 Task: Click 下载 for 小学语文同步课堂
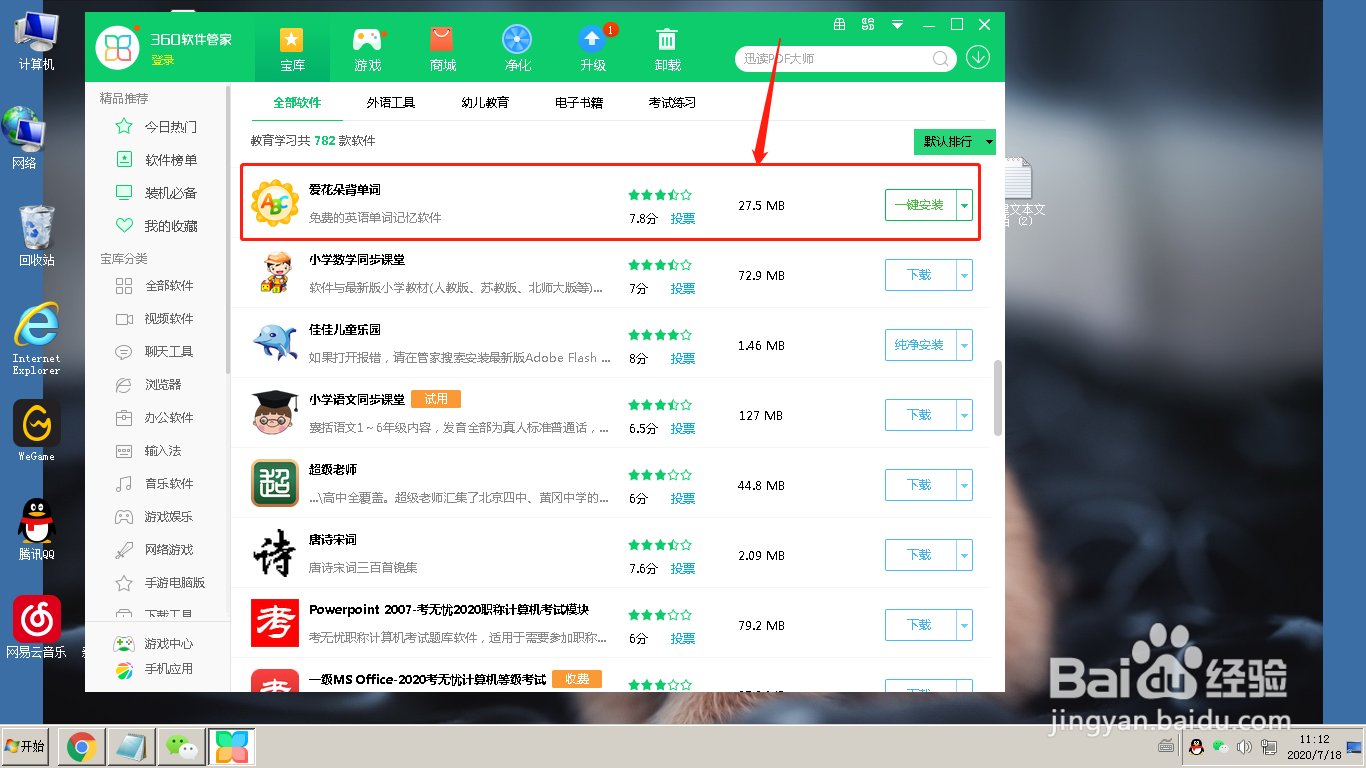[x=920, y=415]
